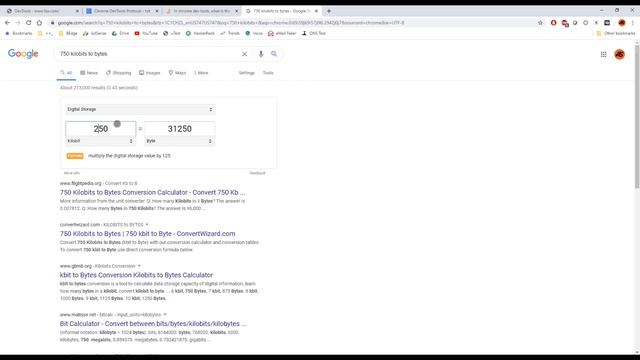
Task: Select the Maps results tab
Action: (x=177, y=73)
